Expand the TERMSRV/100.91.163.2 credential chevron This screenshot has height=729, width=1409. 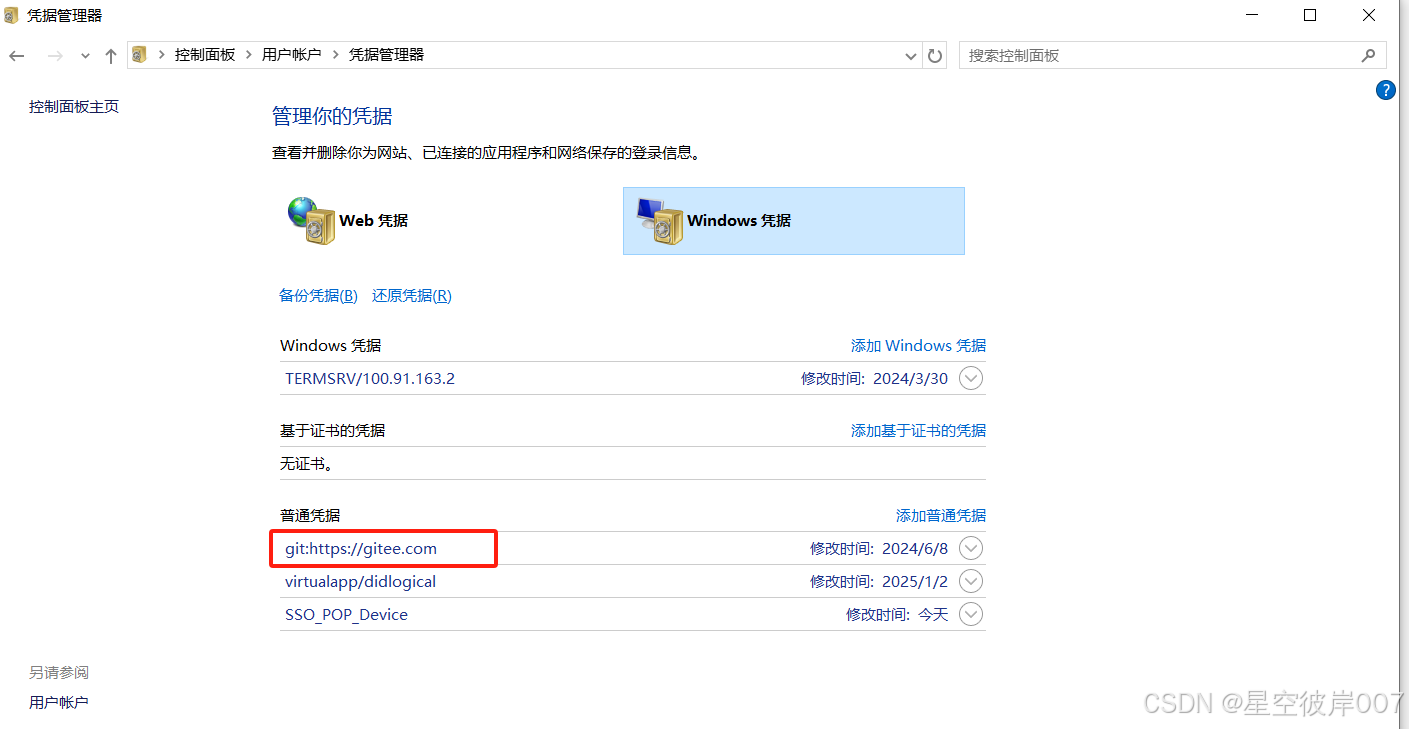coord(971,379)
